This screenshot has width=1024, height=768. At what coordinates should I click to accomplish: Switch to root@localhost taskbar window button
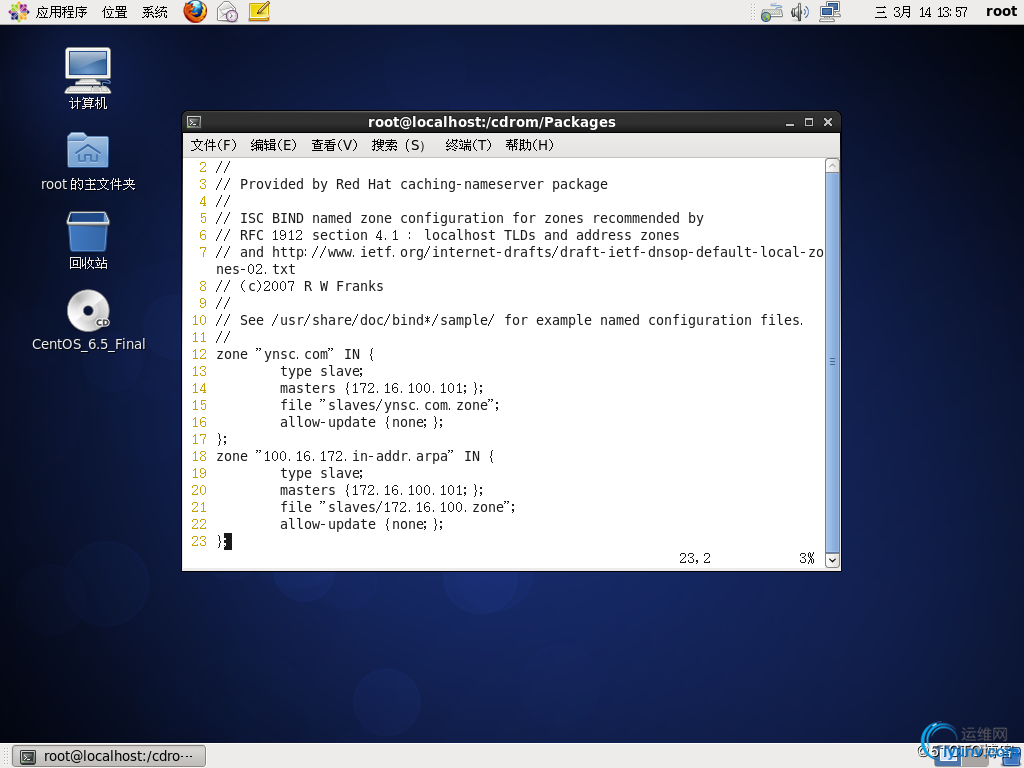110,756
